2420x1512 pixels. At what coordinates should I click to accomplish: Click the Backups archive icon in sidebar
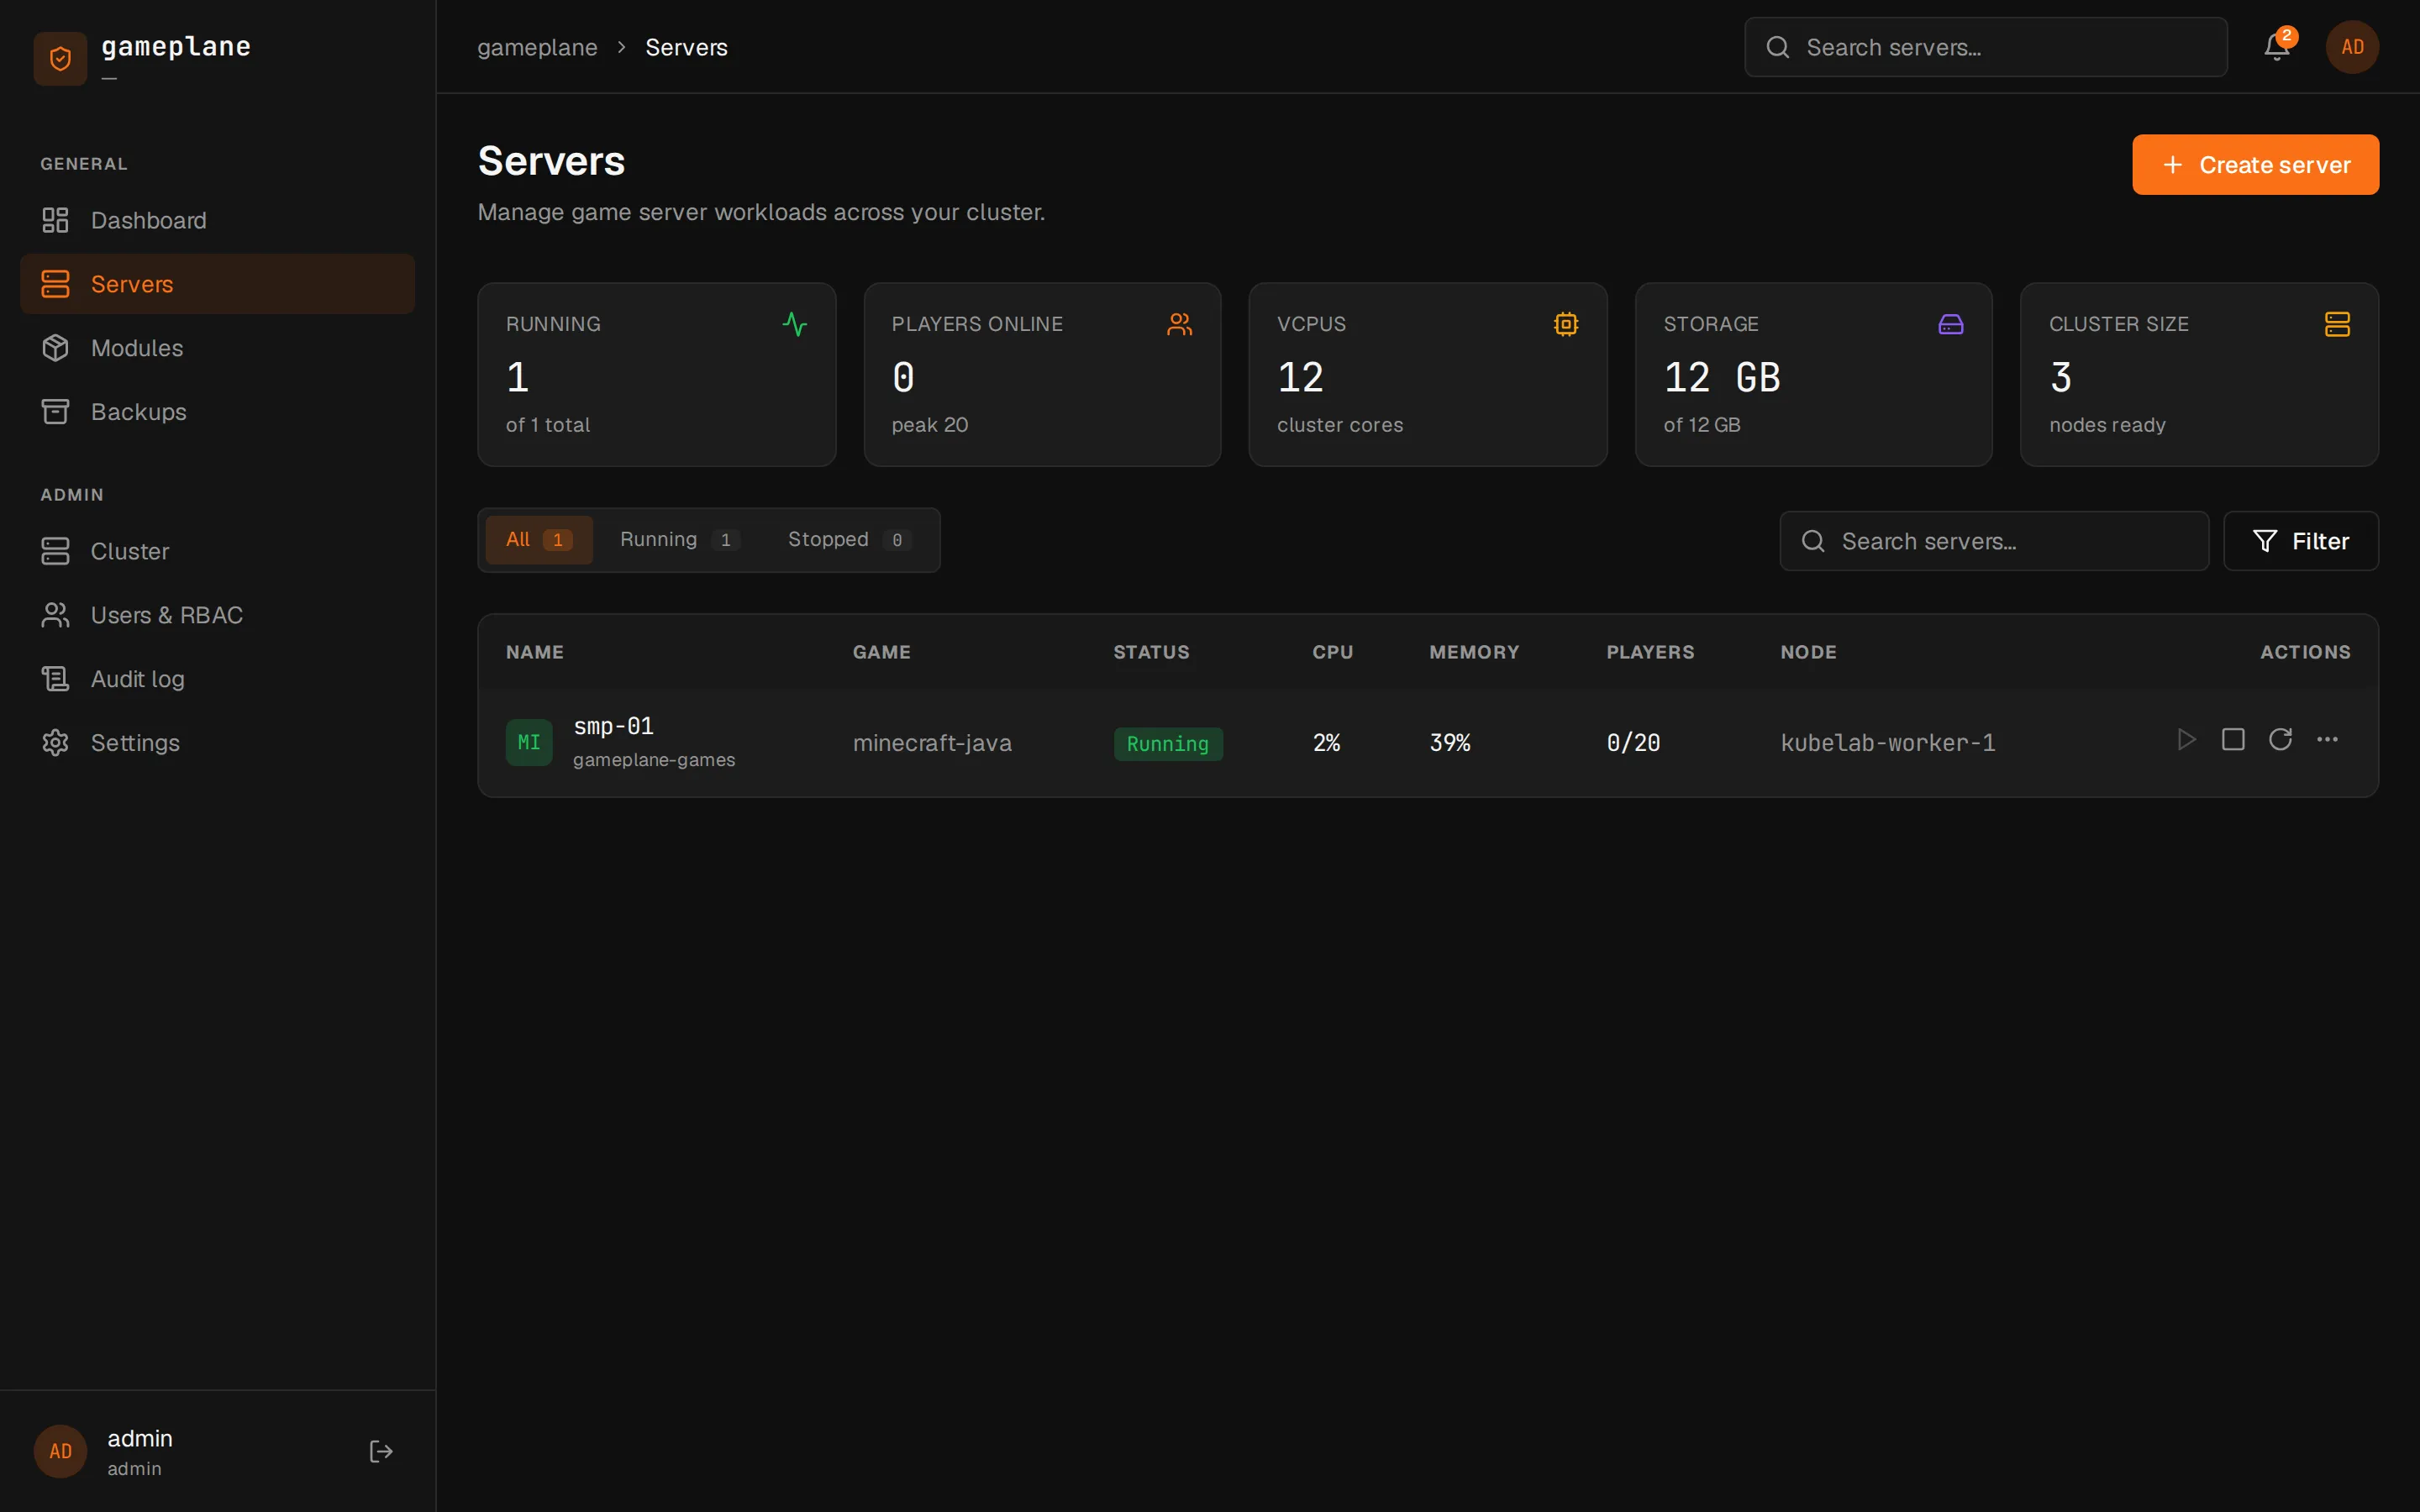(x=55, y=411)
